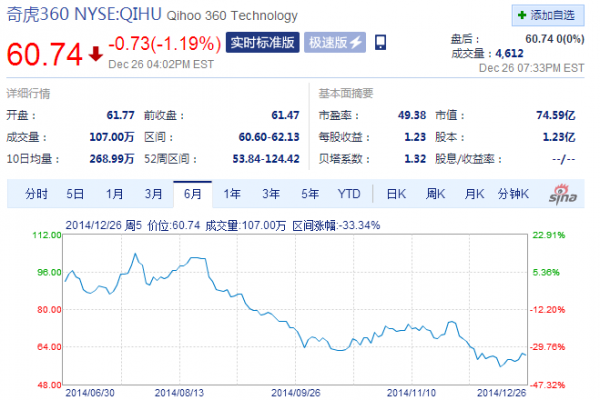This screenshot has height=400, width=600.
Task: Select the 6月 chart tab
Action: tap(192, 194)
